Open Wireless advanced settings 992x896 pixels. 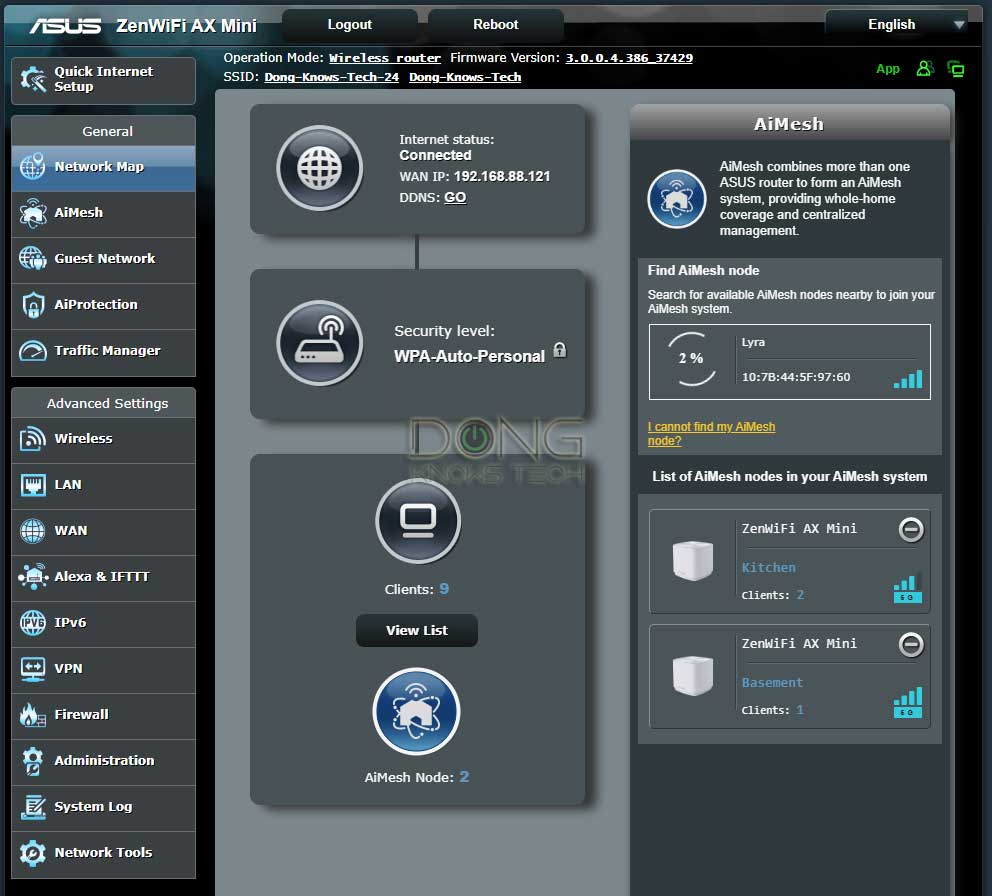click(x=103, y=439)
